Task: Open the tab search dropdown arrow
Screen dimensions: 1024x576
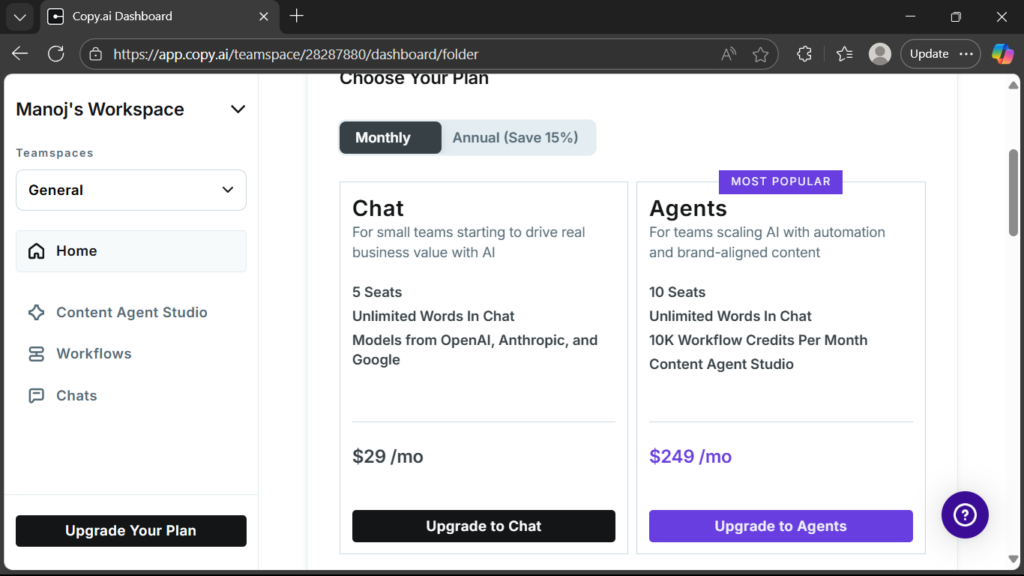Action: (19, 17)
